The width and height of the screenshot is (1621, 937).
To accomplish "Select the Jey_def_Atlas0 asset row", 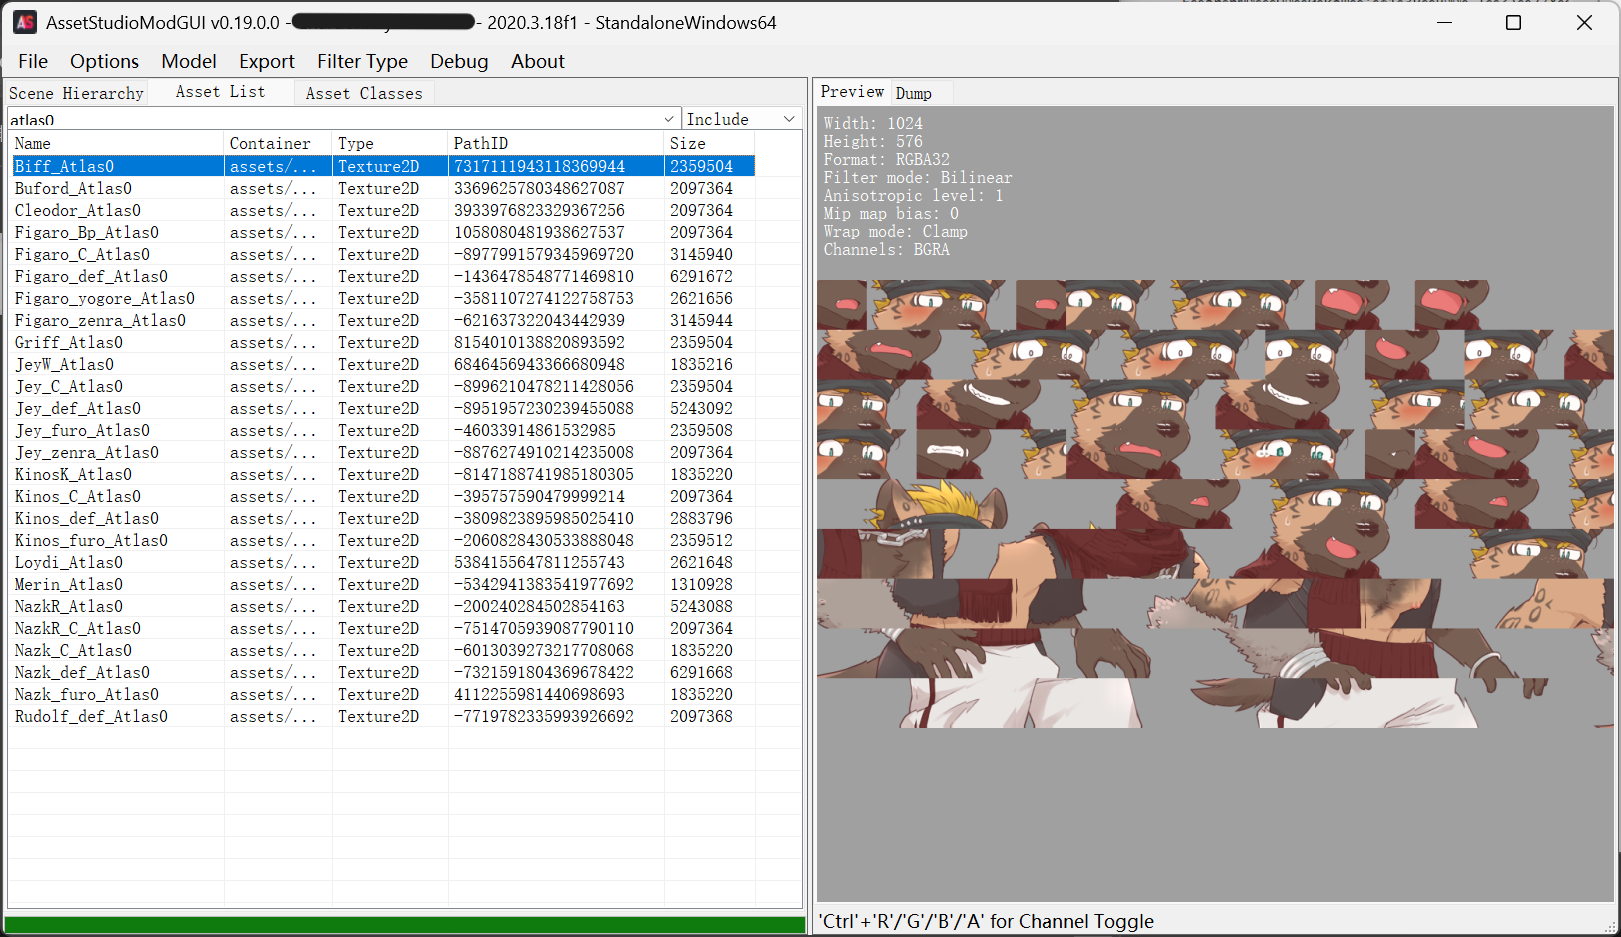I will coord(383,408).
